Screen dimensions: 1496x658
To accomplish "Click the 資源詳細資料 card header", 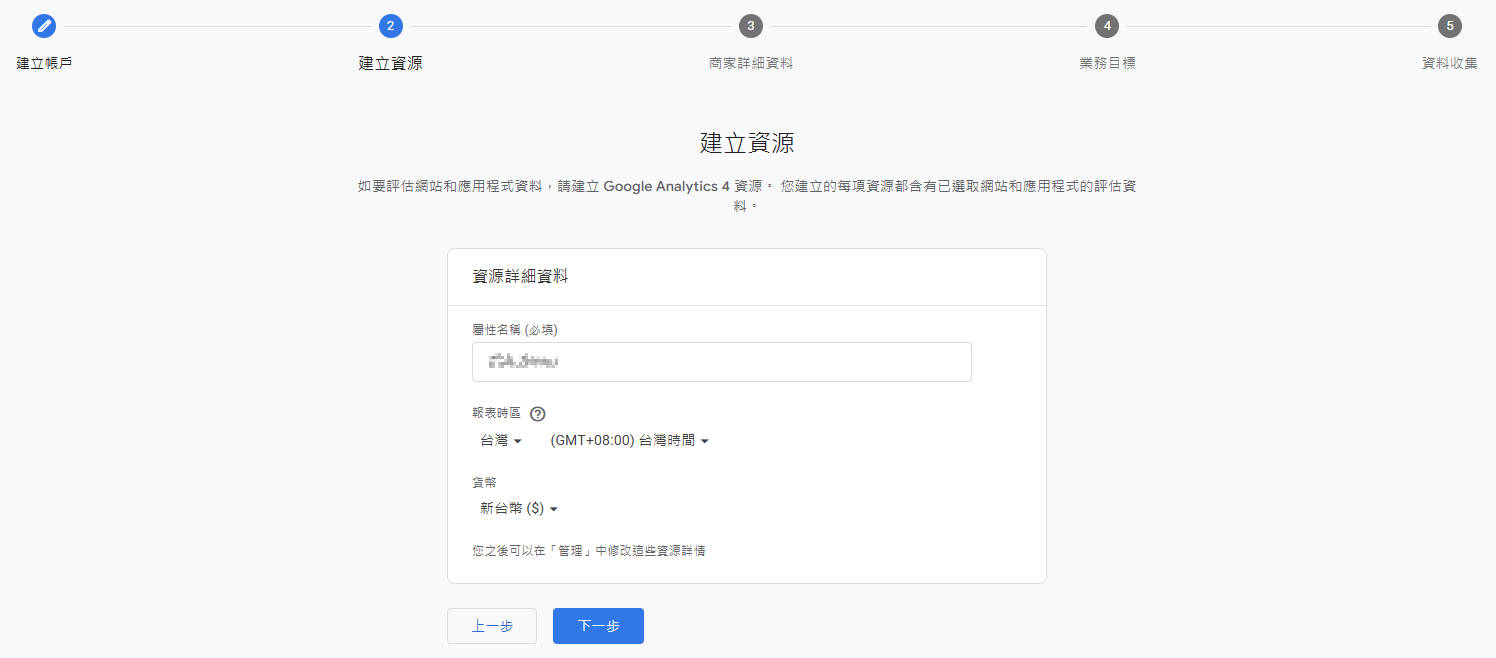I will point(520,277).
